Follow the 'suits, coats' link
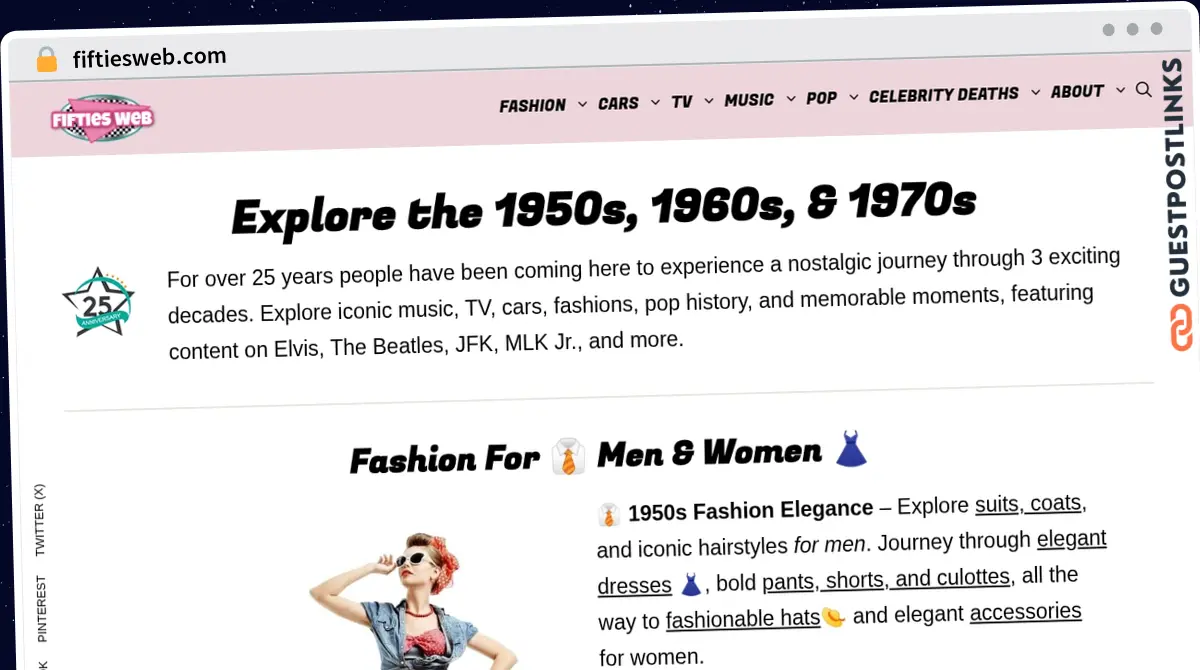This screenshot has width=1200, height=670. coord(1029,503)
